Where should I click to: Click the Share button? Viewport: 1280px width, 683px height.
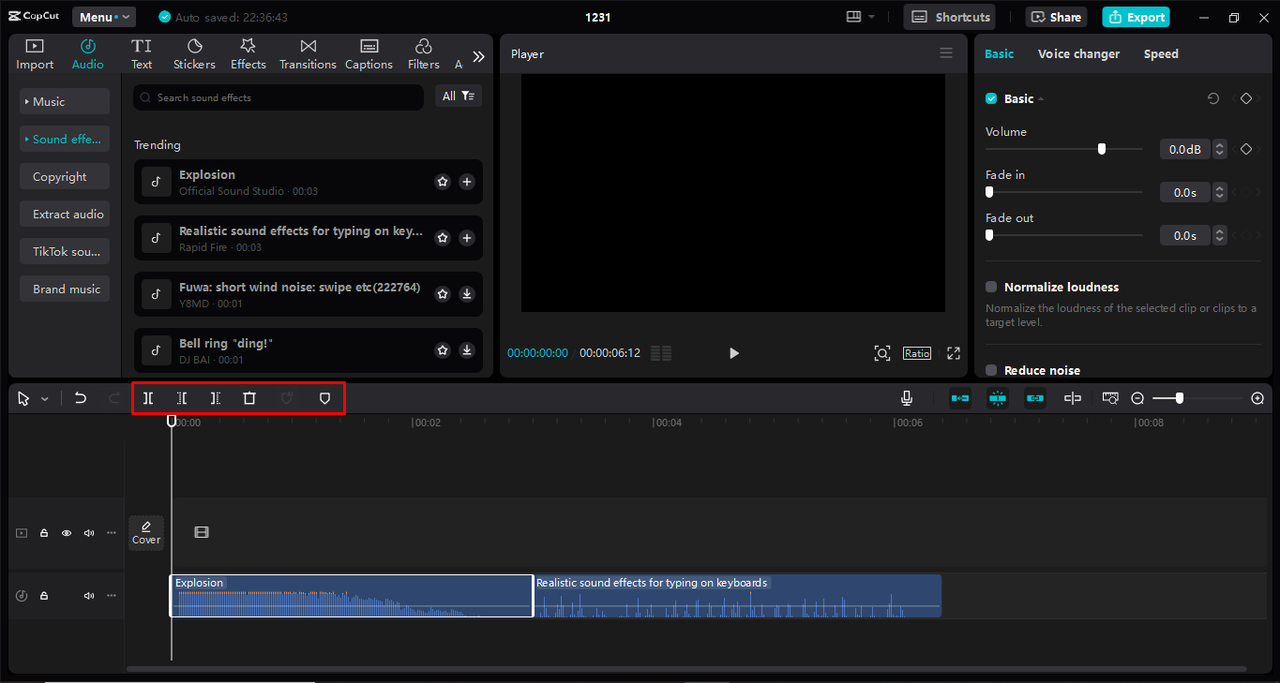(x=1056, y=17)
